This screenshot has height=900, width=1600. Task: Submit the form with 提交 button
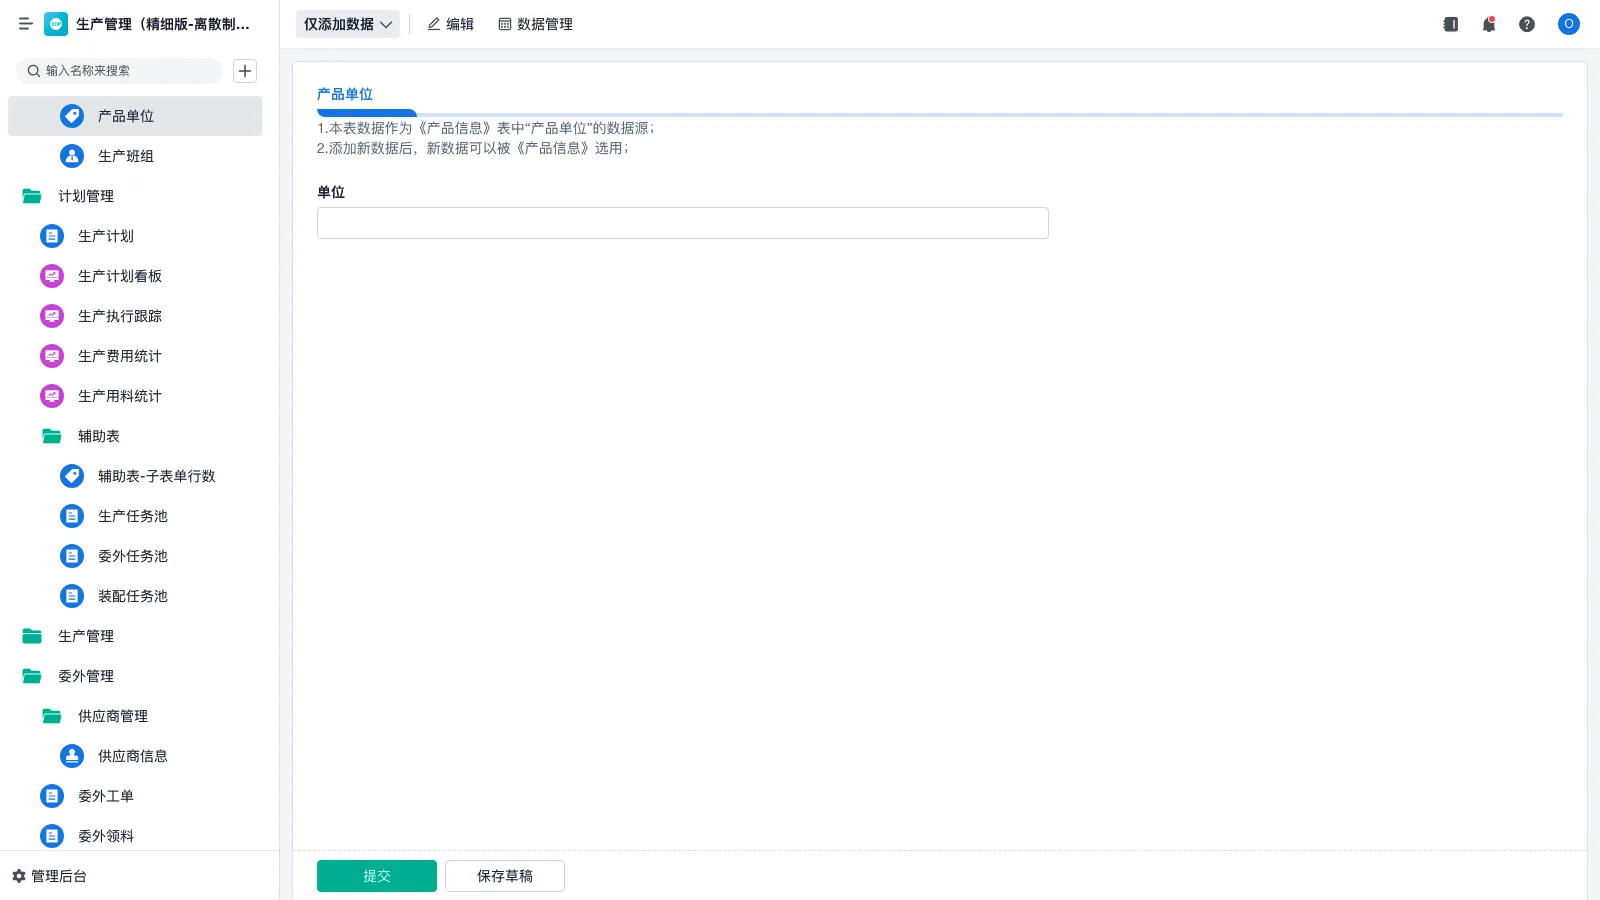pyautogui.click(x=376, y=875)
